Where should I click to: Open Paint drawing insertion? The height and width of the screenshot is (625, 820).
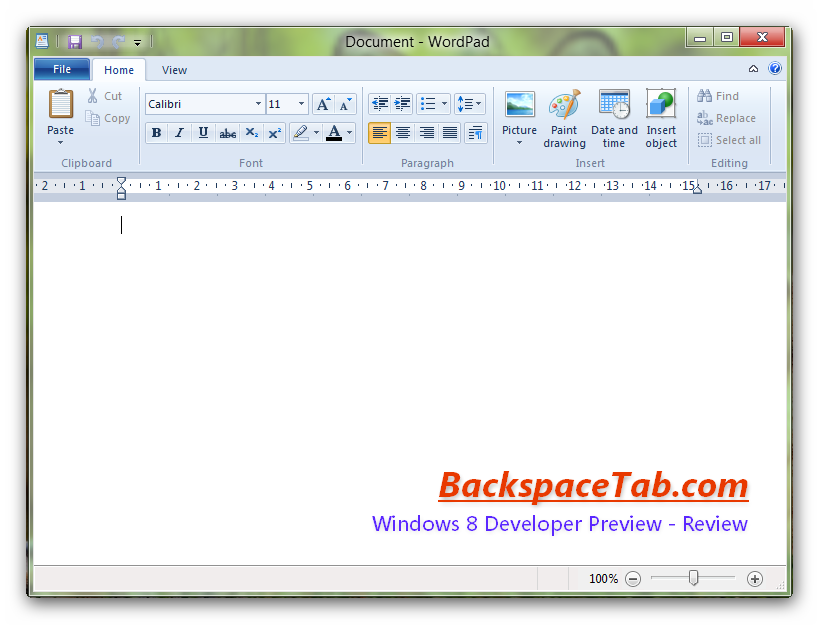[x=564, y=112]
